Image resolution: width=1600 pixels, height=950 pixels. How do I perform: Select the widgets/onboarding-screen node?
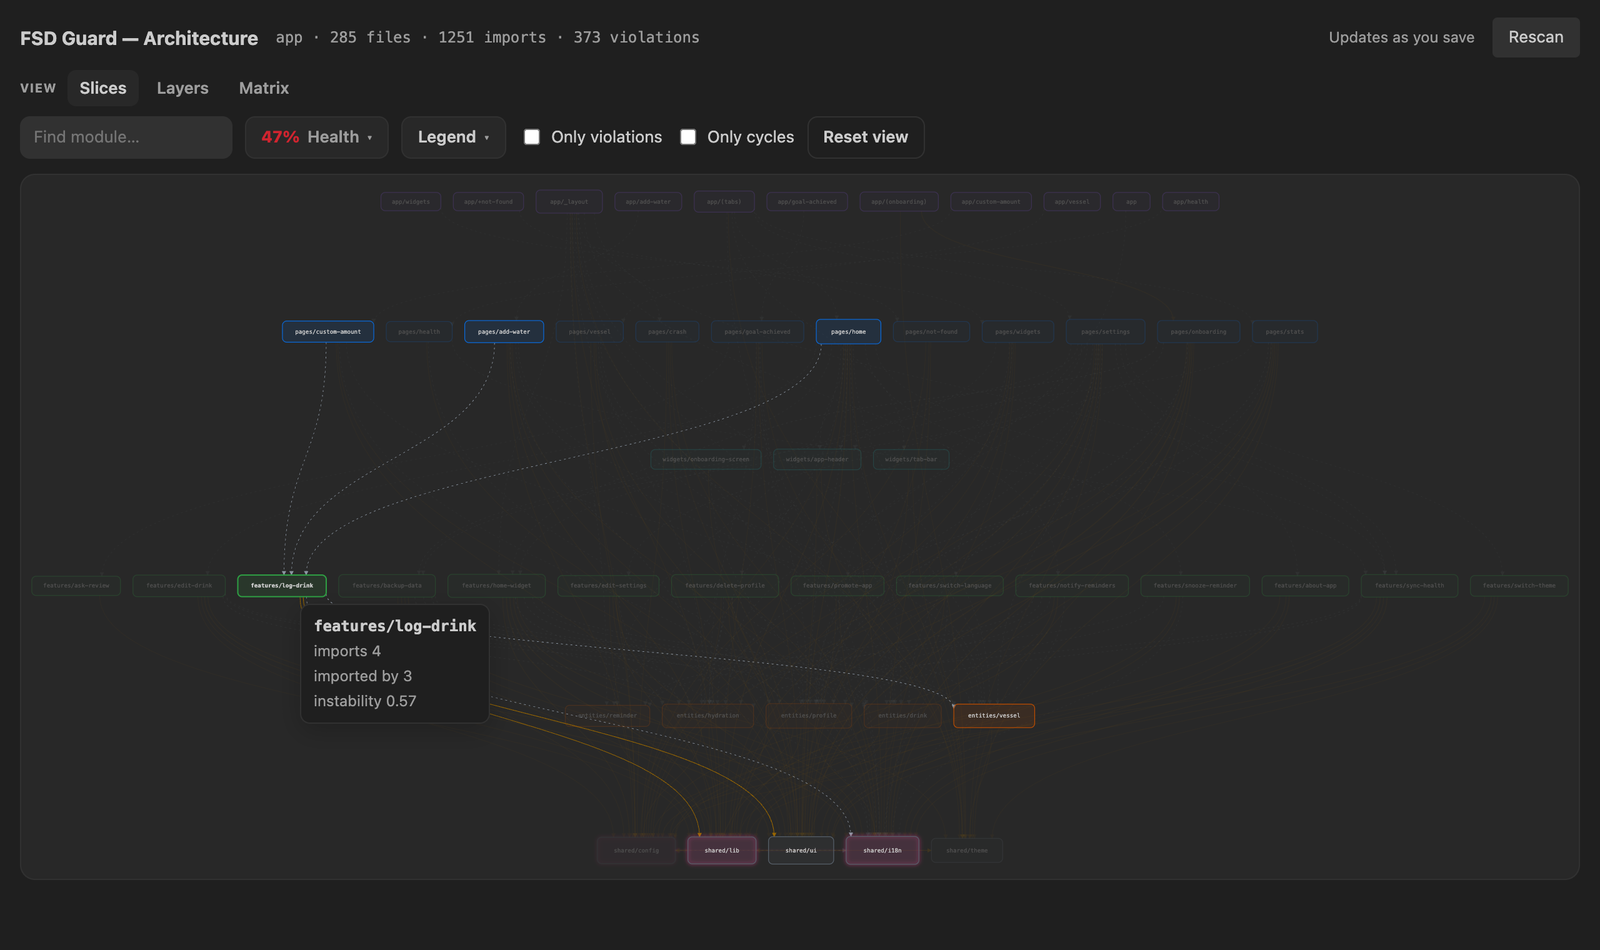(x=706, y=459)
